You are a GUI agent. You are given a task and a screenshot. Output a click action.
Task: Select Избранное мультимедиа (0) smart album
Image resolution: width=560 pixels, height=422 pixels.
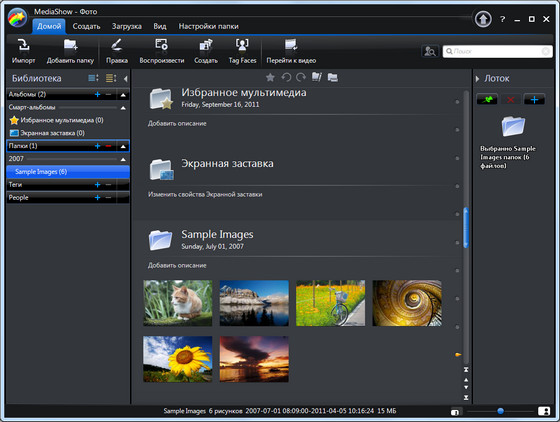[56, 120]
